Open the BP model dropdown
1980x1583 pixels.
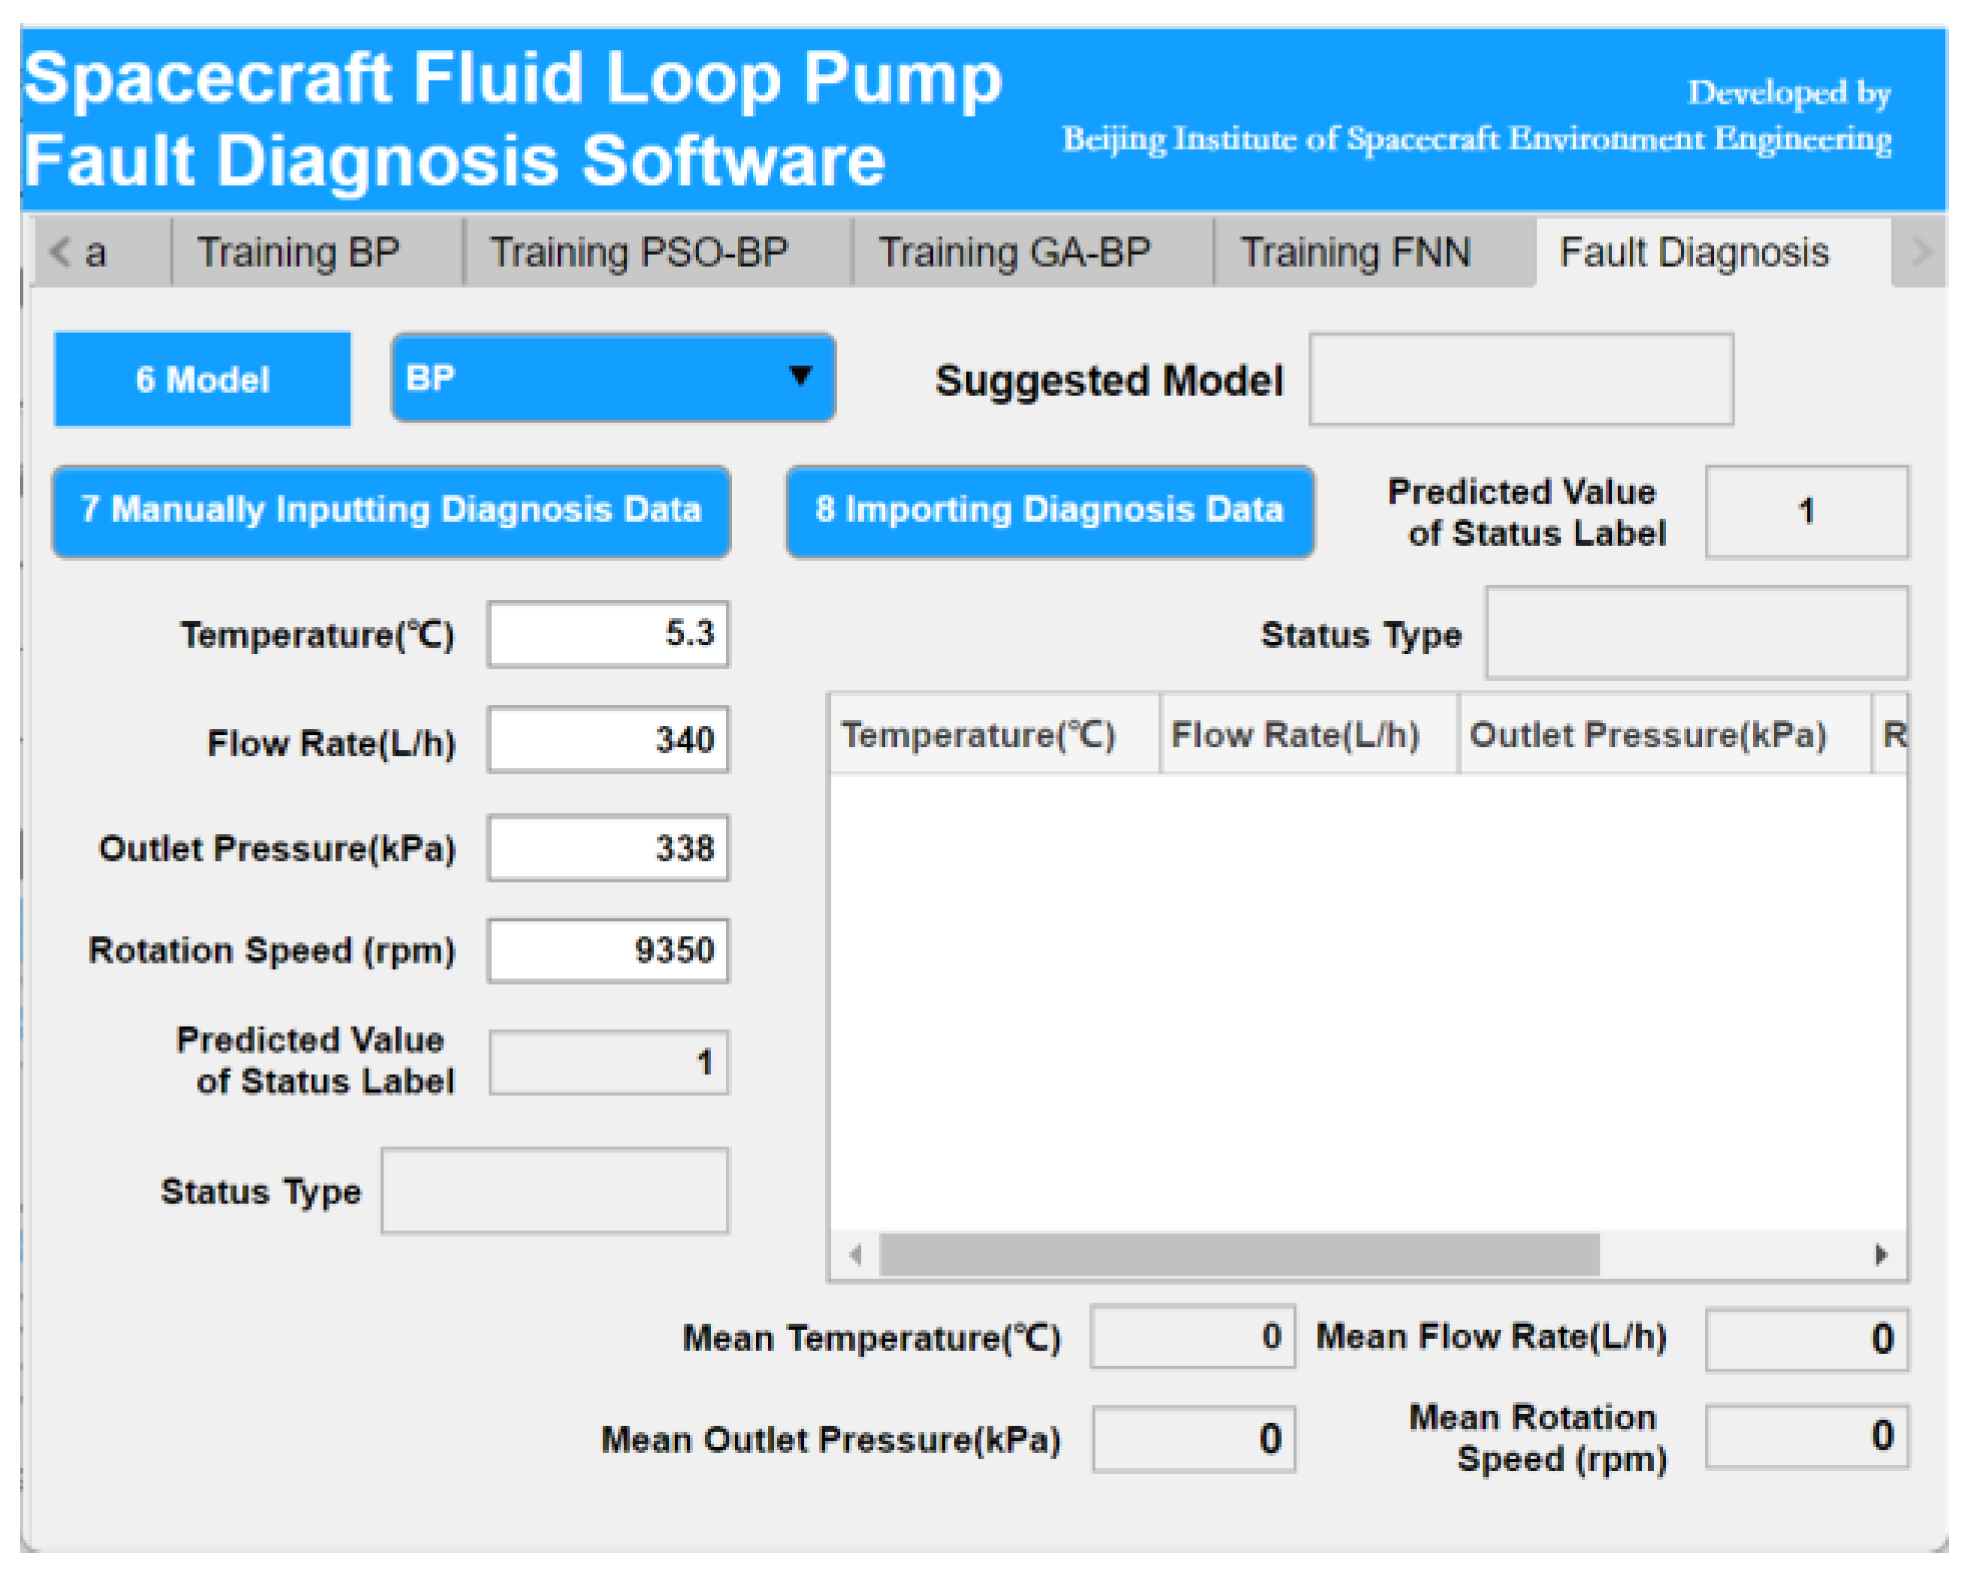(613, 378)
